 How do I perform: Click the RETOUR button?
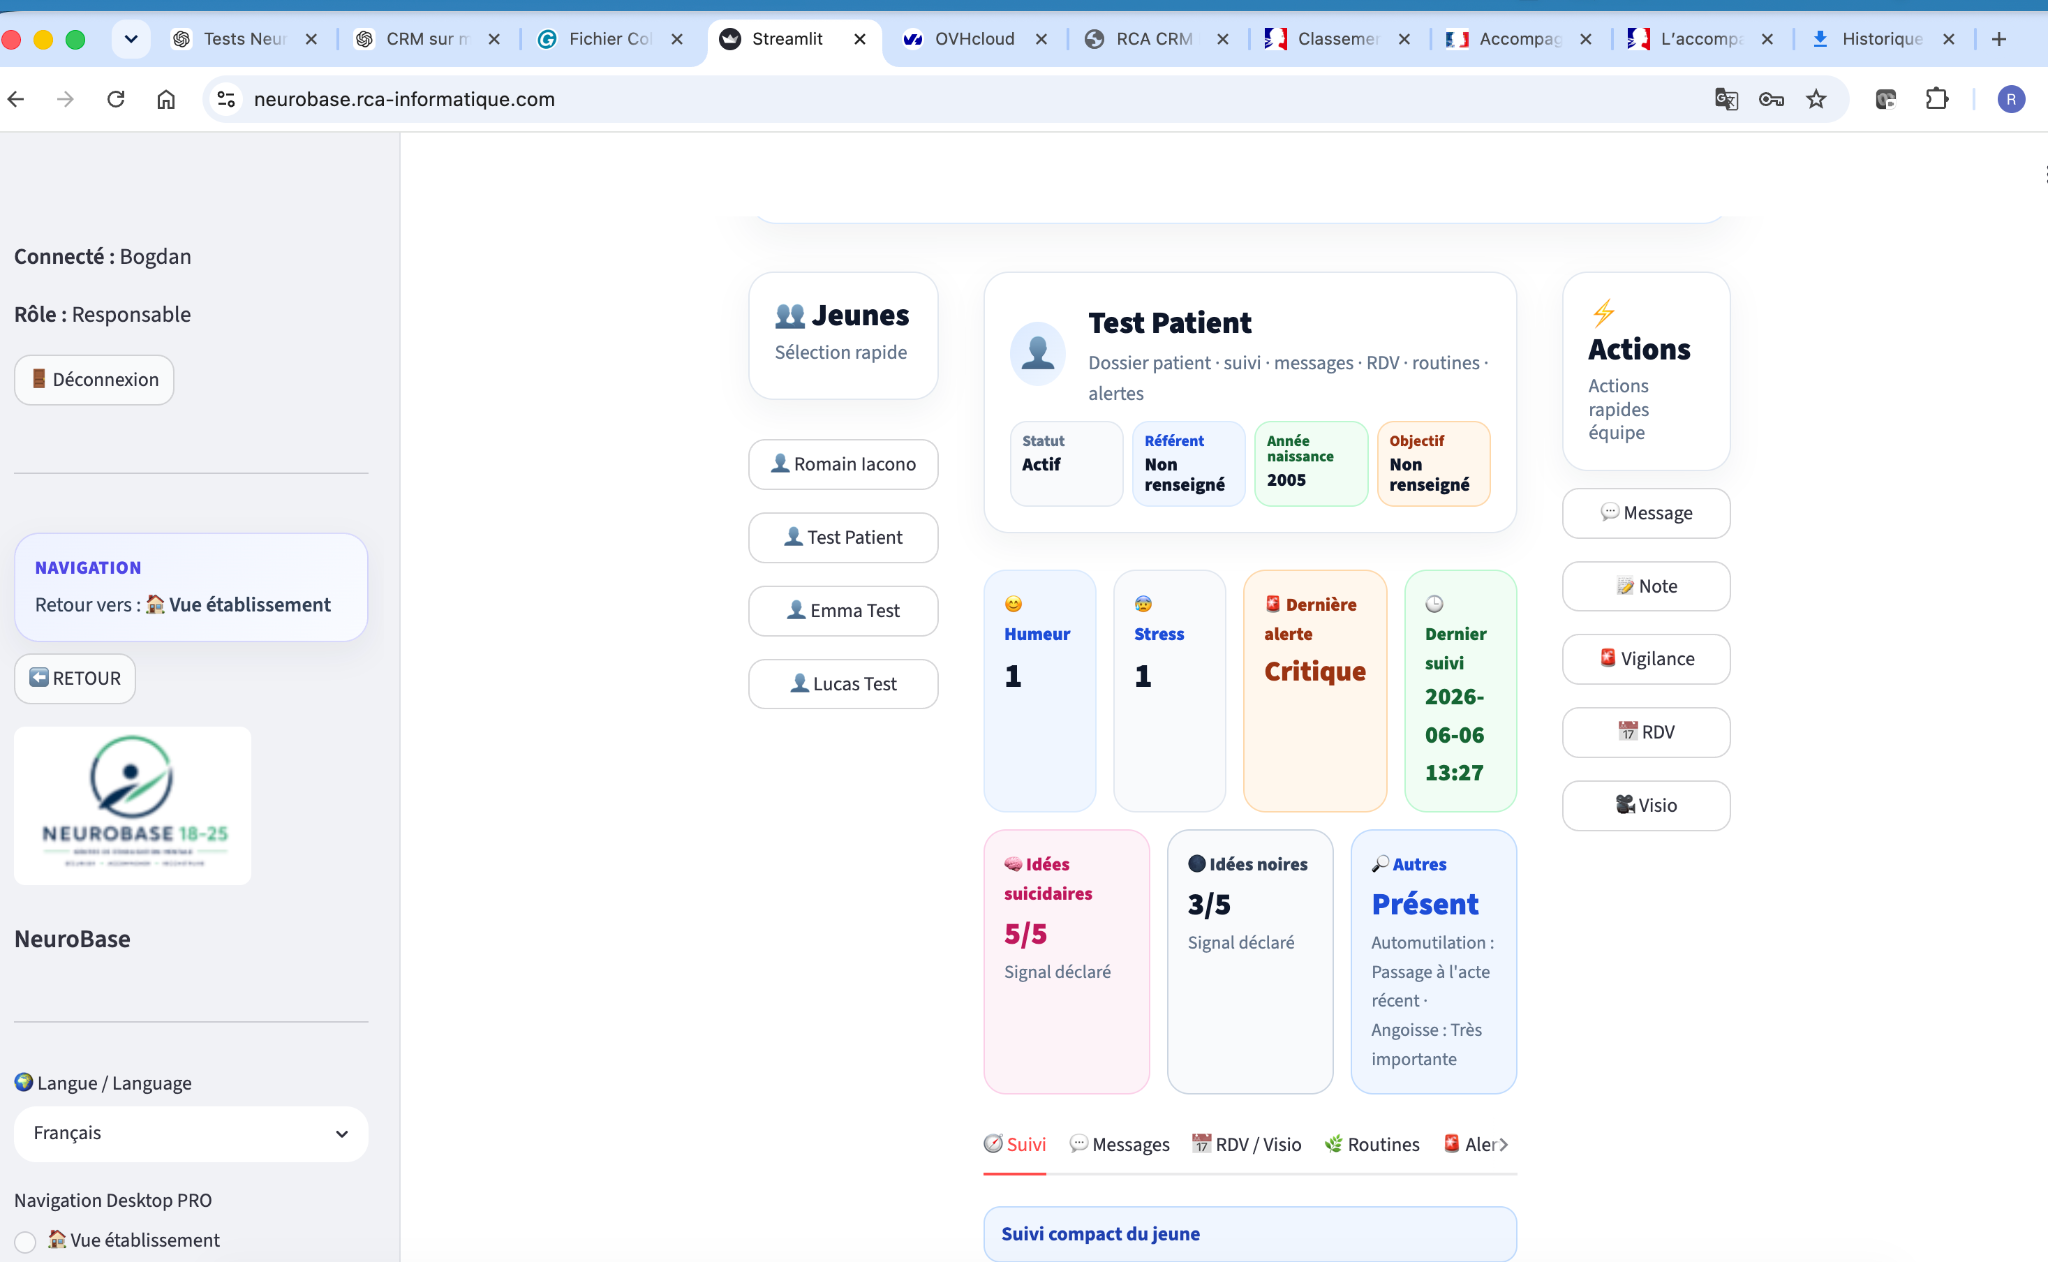point(75,678)
